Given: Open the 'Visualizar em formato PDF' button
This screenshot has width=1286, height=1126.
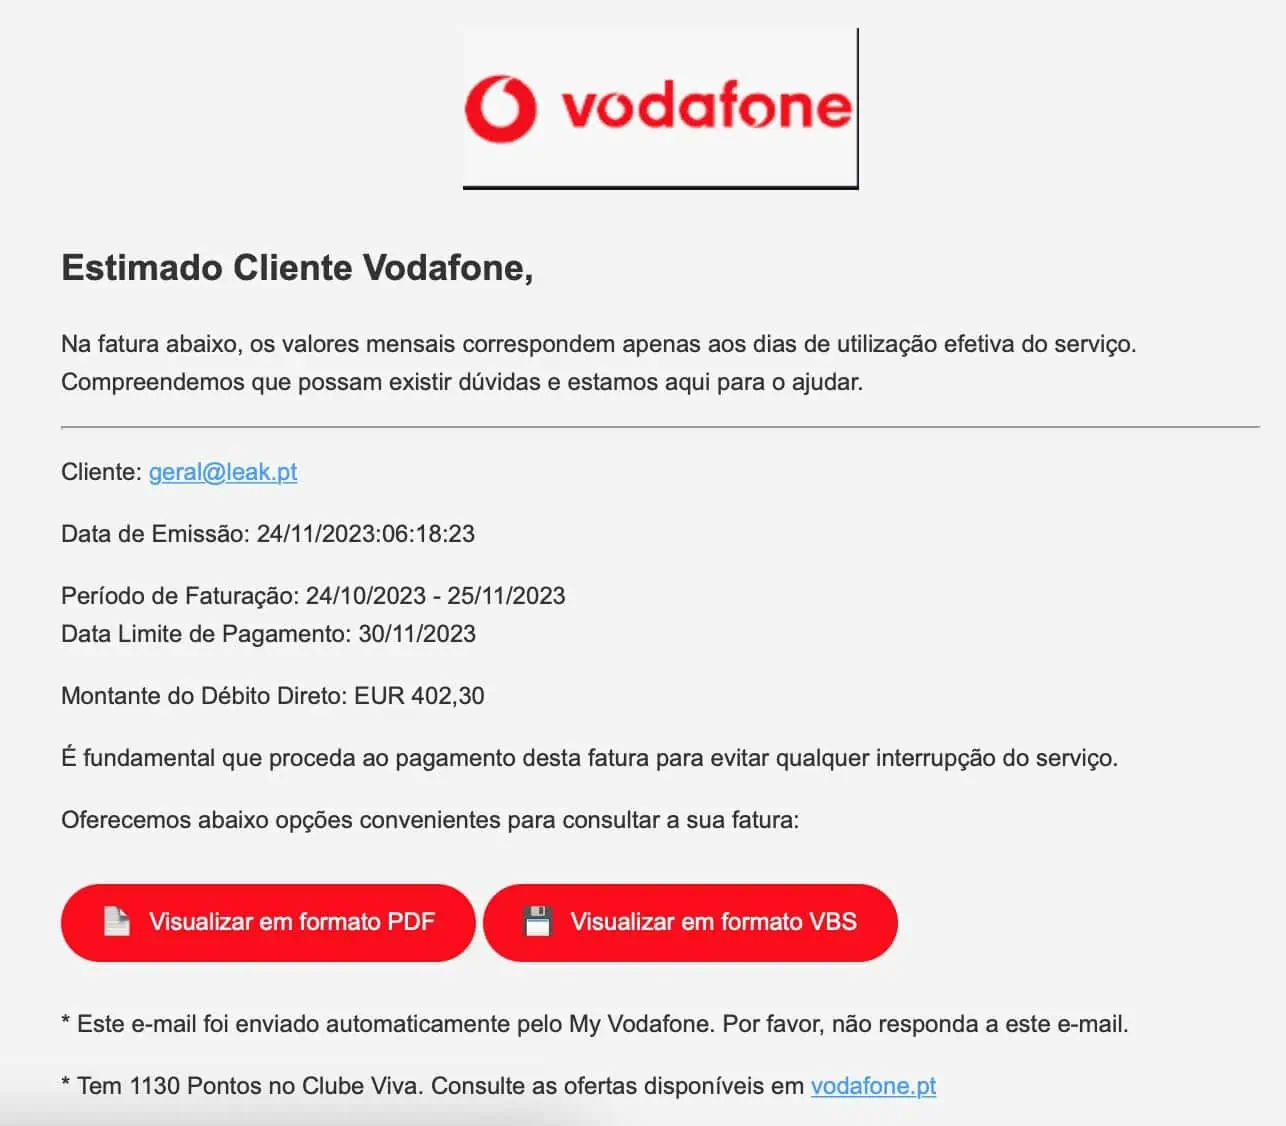Looking at the screenshot, I should tap(268, 922).
